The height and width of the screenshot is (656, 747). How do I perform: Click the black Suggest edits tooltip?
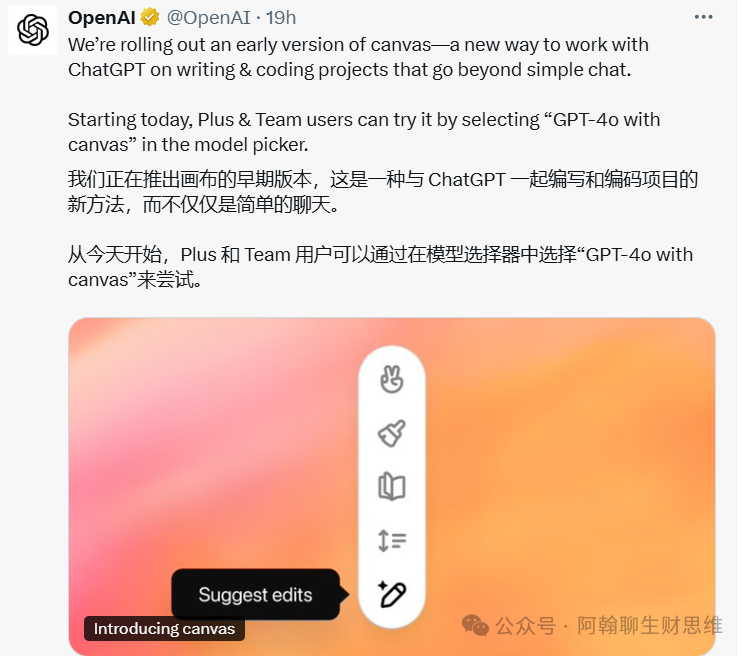point(256,595)
